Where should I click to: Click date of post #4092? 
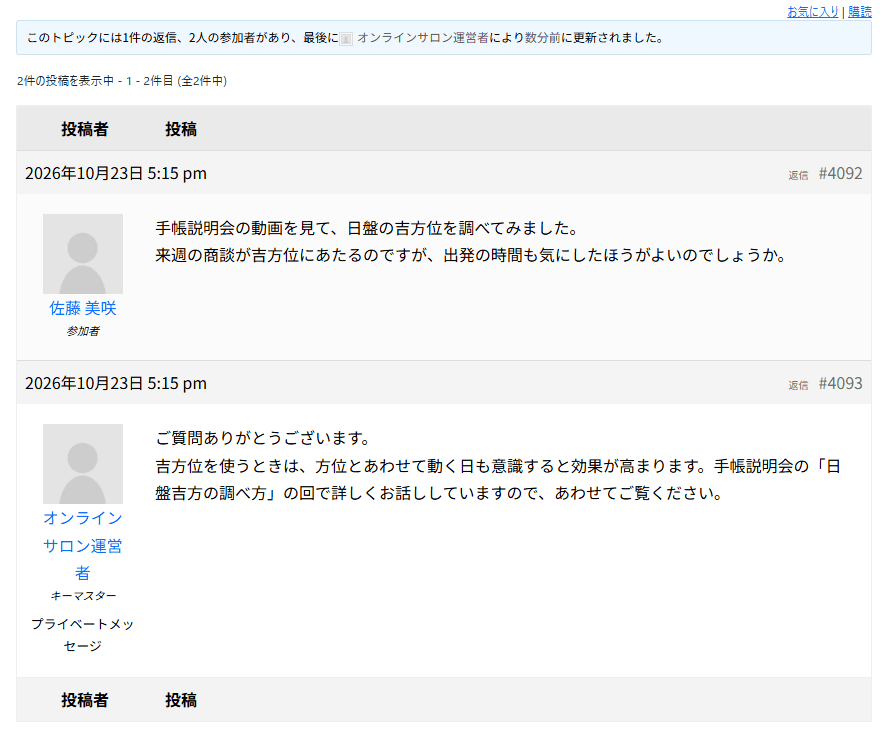point(116,173)
